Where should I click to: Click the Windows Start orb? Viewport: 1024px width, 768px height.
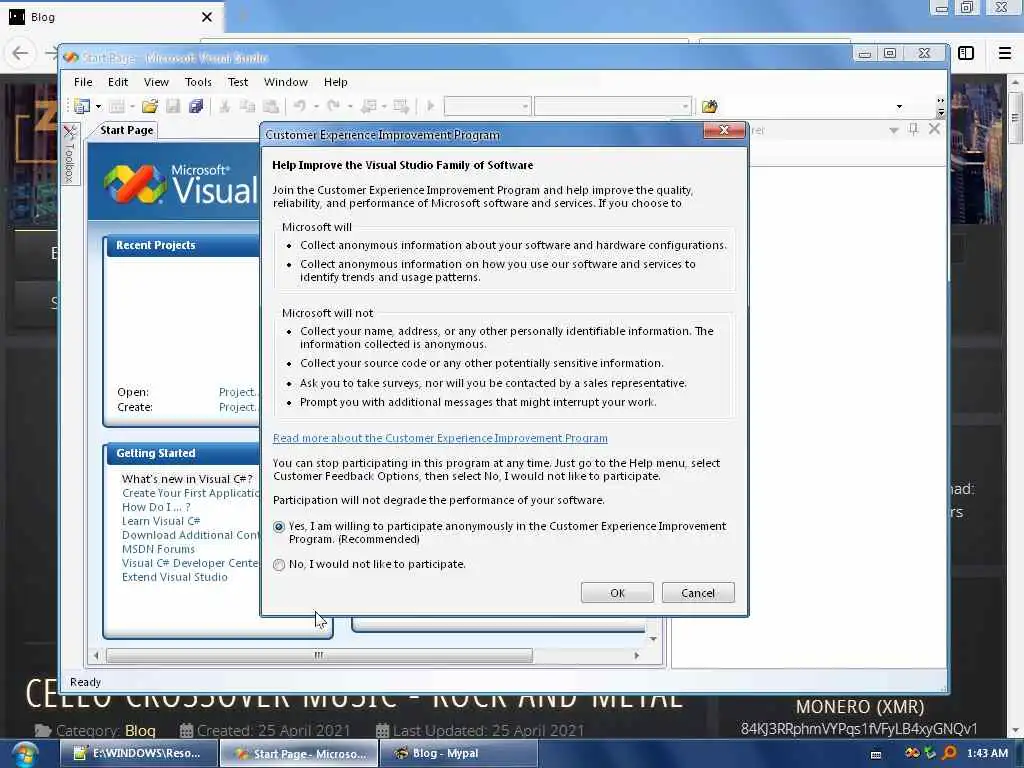pos(25,754)
